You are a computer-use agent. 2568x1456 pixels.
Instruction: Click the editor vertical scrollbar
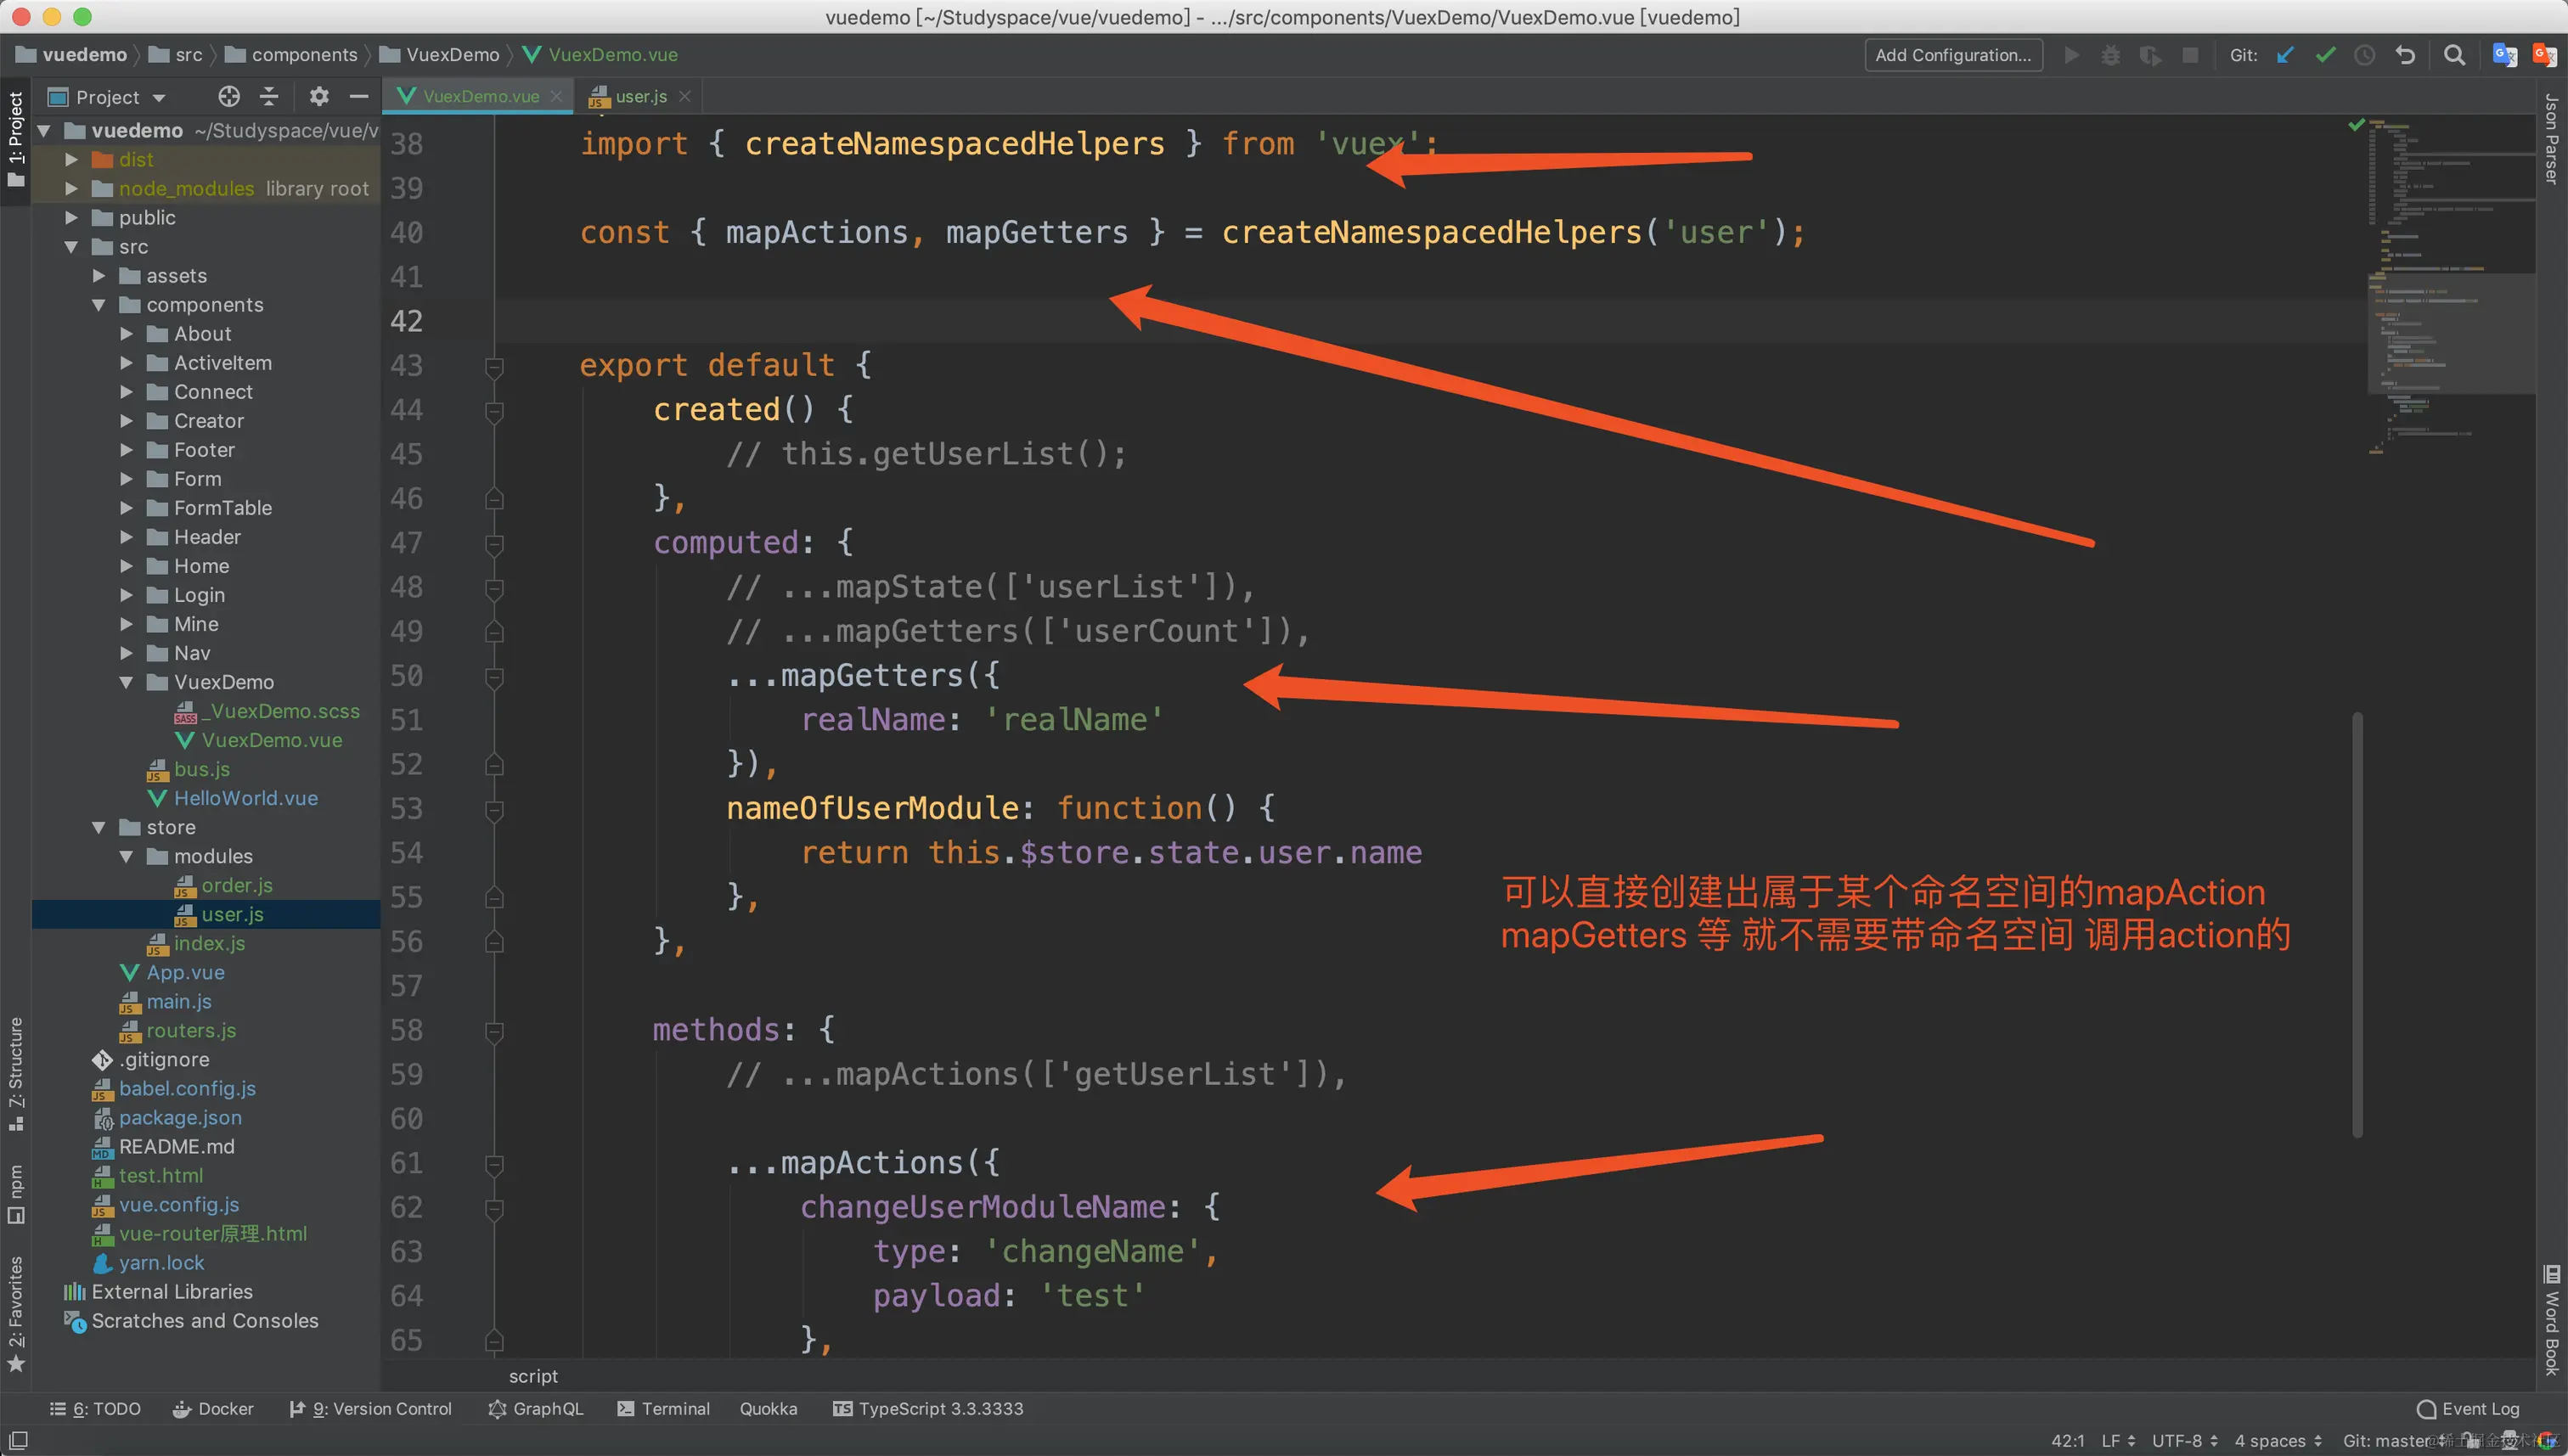pos(2357,924)
